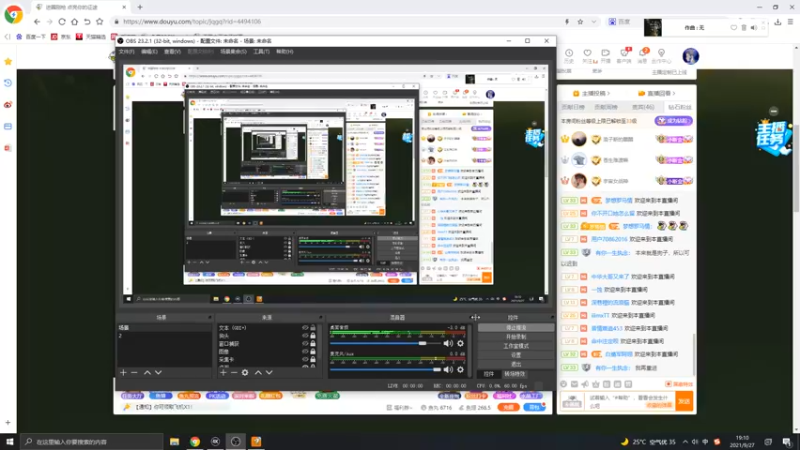Open OBS 编辑(E) menu
Viewport: 800px width, 450px height.
[x=149, y=52]
